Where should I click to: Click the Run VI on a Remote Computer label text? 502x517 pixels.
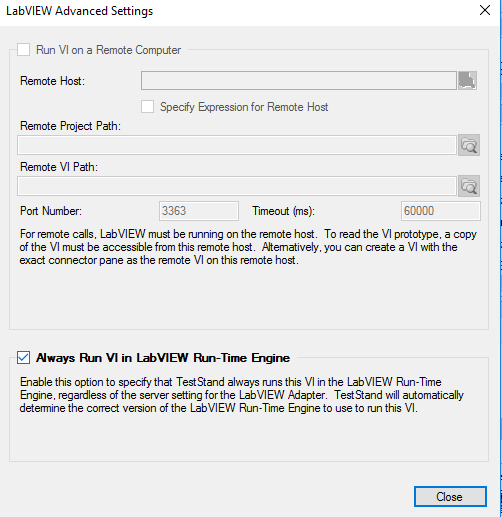click(108, 50)
